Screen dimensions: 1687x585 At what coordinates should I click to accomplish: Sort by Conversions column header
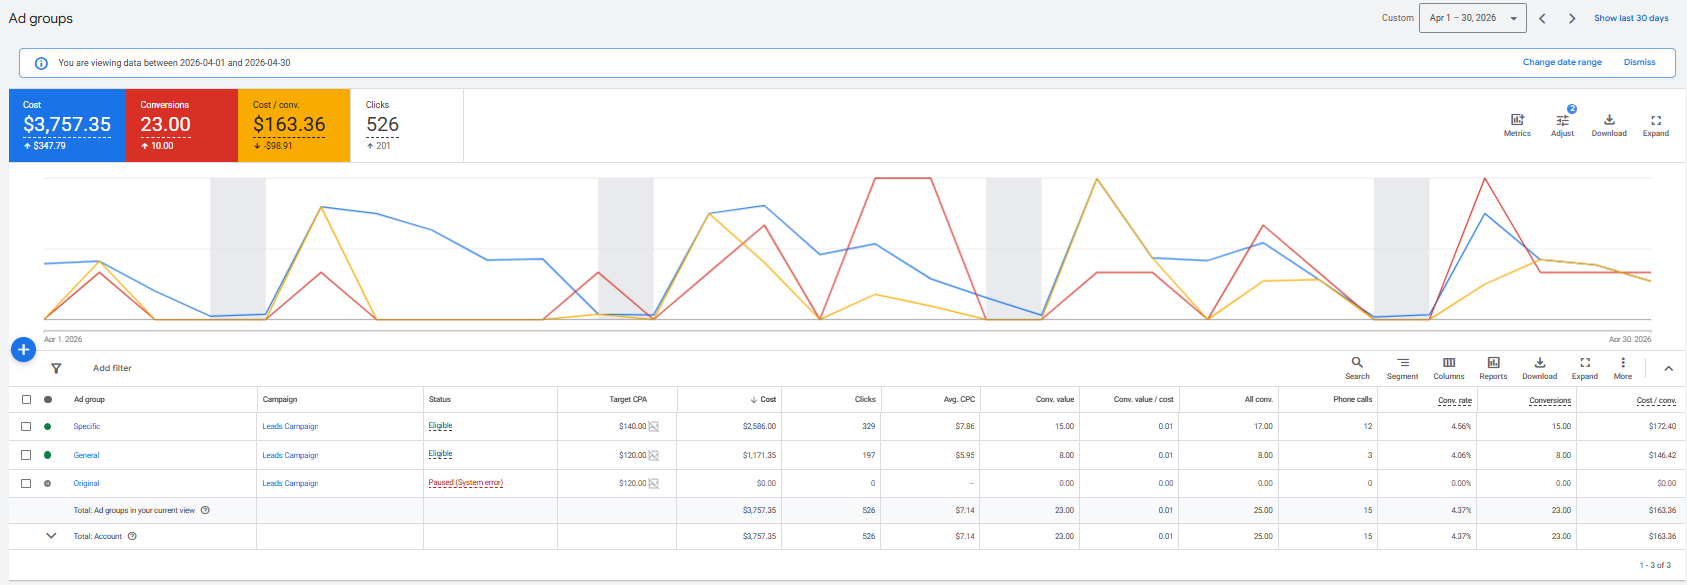click(x=1550, y=400)
